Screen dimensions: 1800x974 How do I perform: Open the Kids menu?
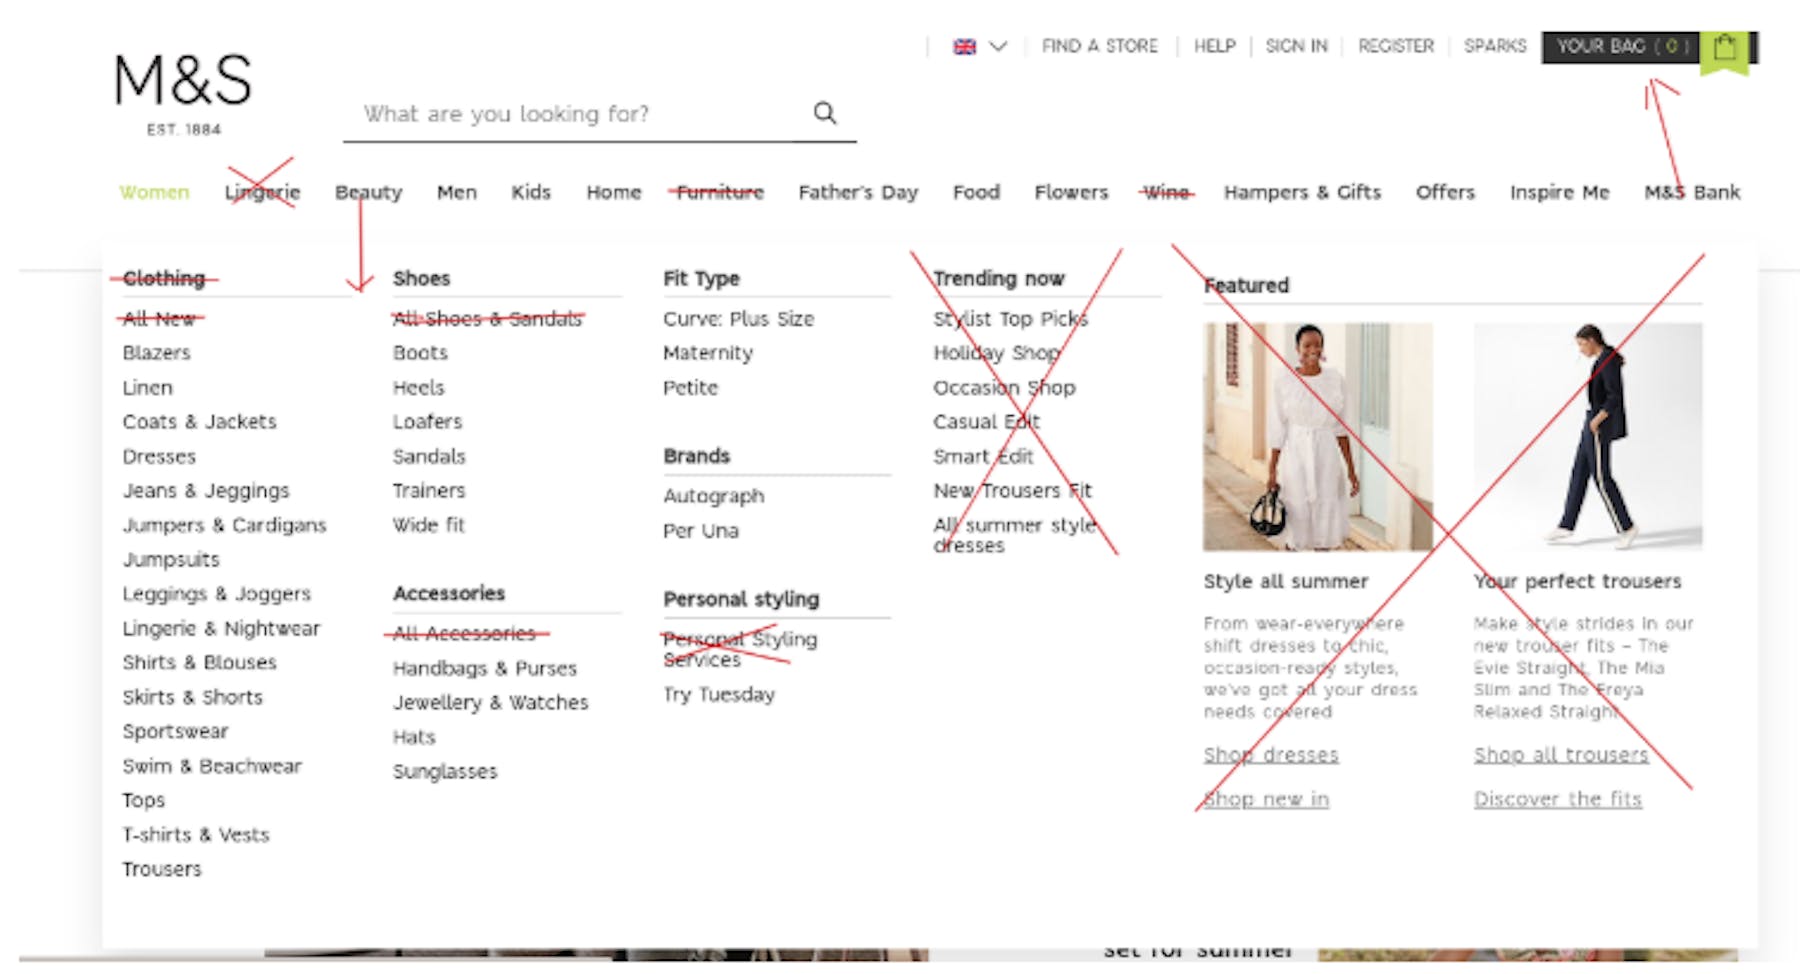coord(531,192)
